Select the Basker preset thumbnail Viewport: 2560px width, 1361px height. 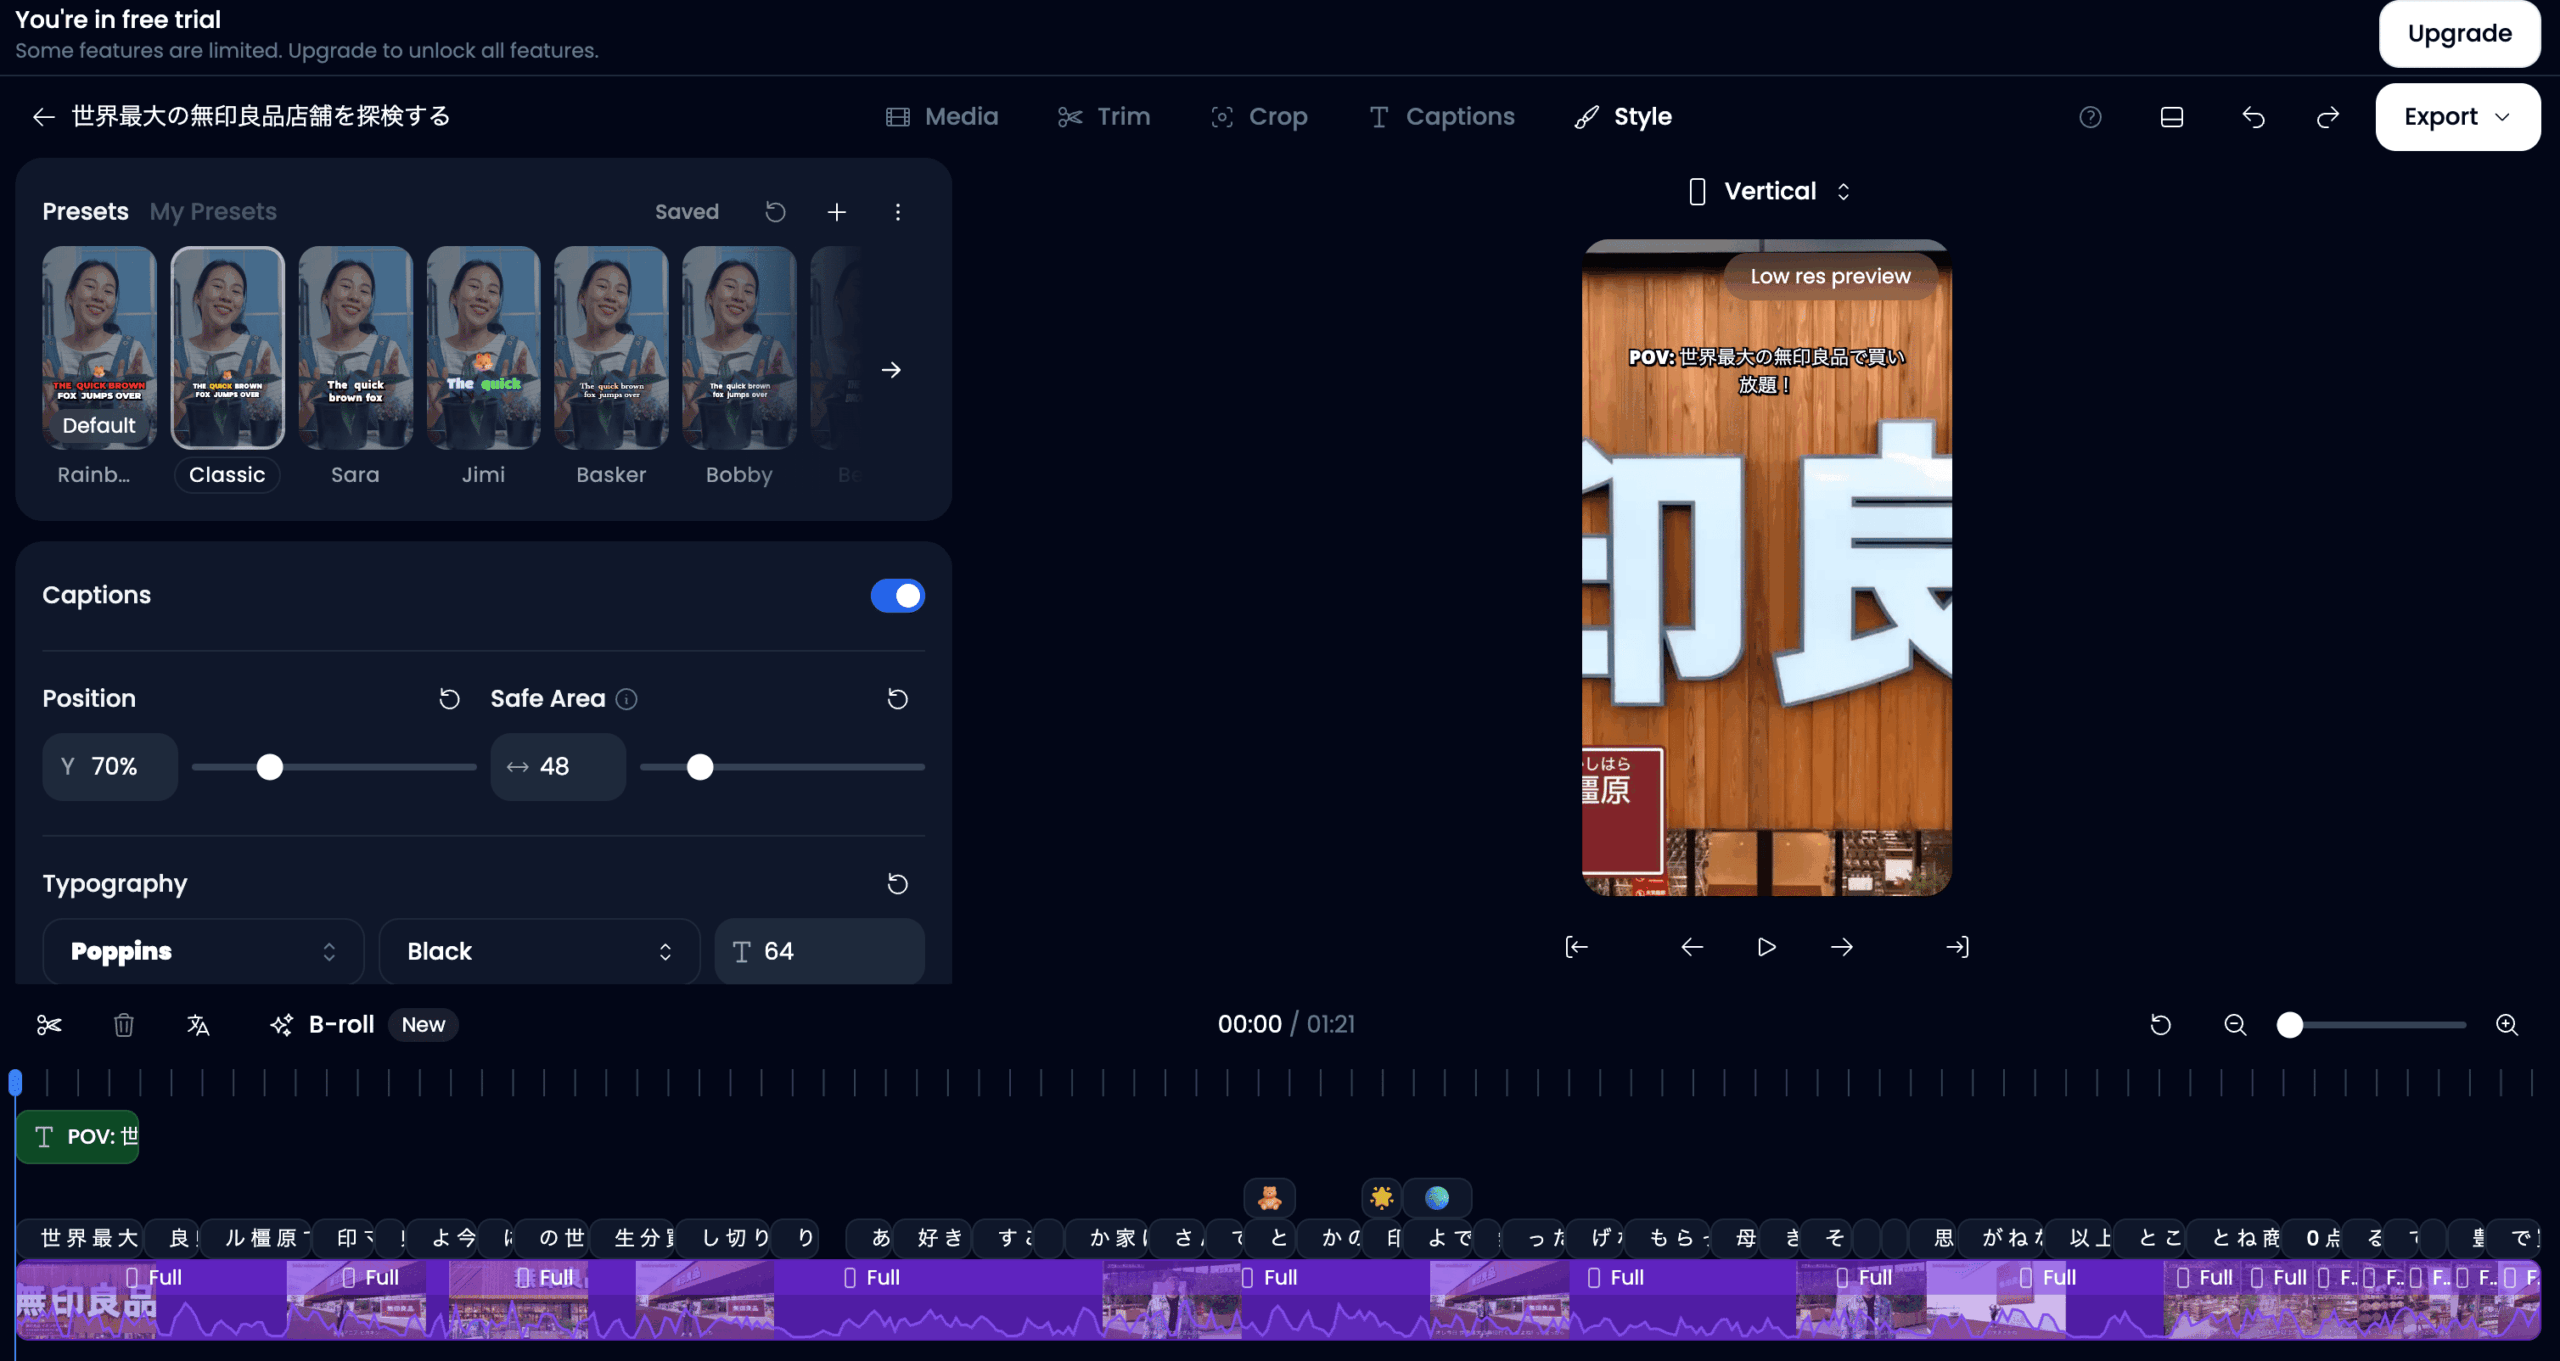pos(611,347)
